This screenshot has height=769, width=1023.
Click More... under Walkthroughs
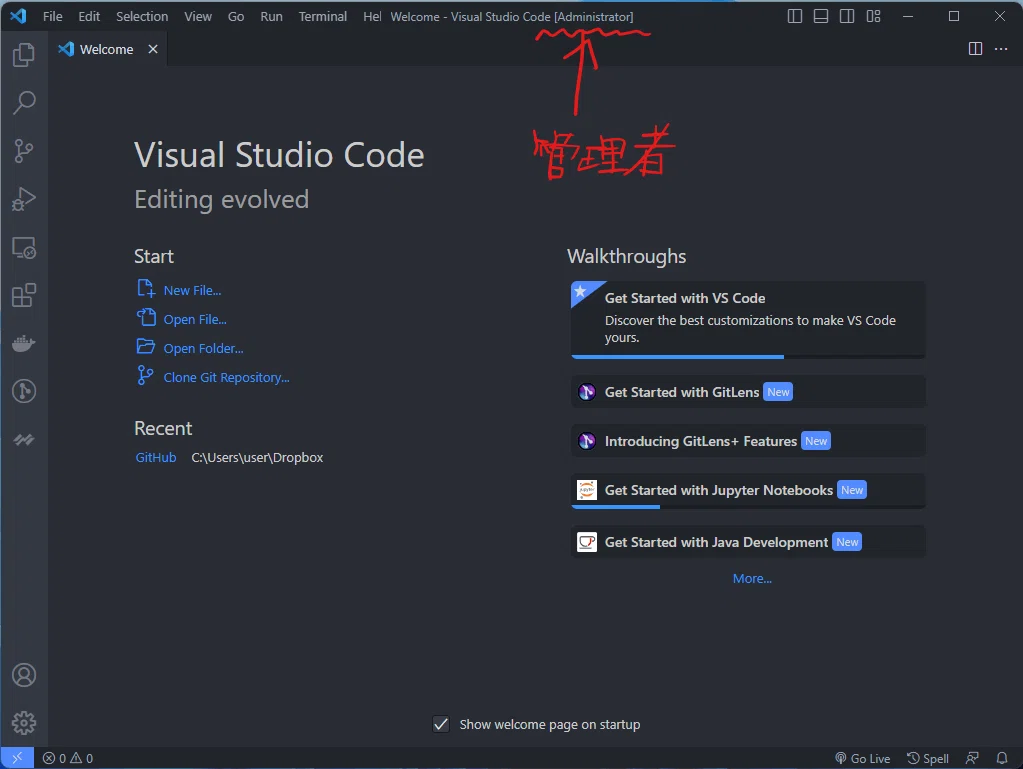pos(752,579)
